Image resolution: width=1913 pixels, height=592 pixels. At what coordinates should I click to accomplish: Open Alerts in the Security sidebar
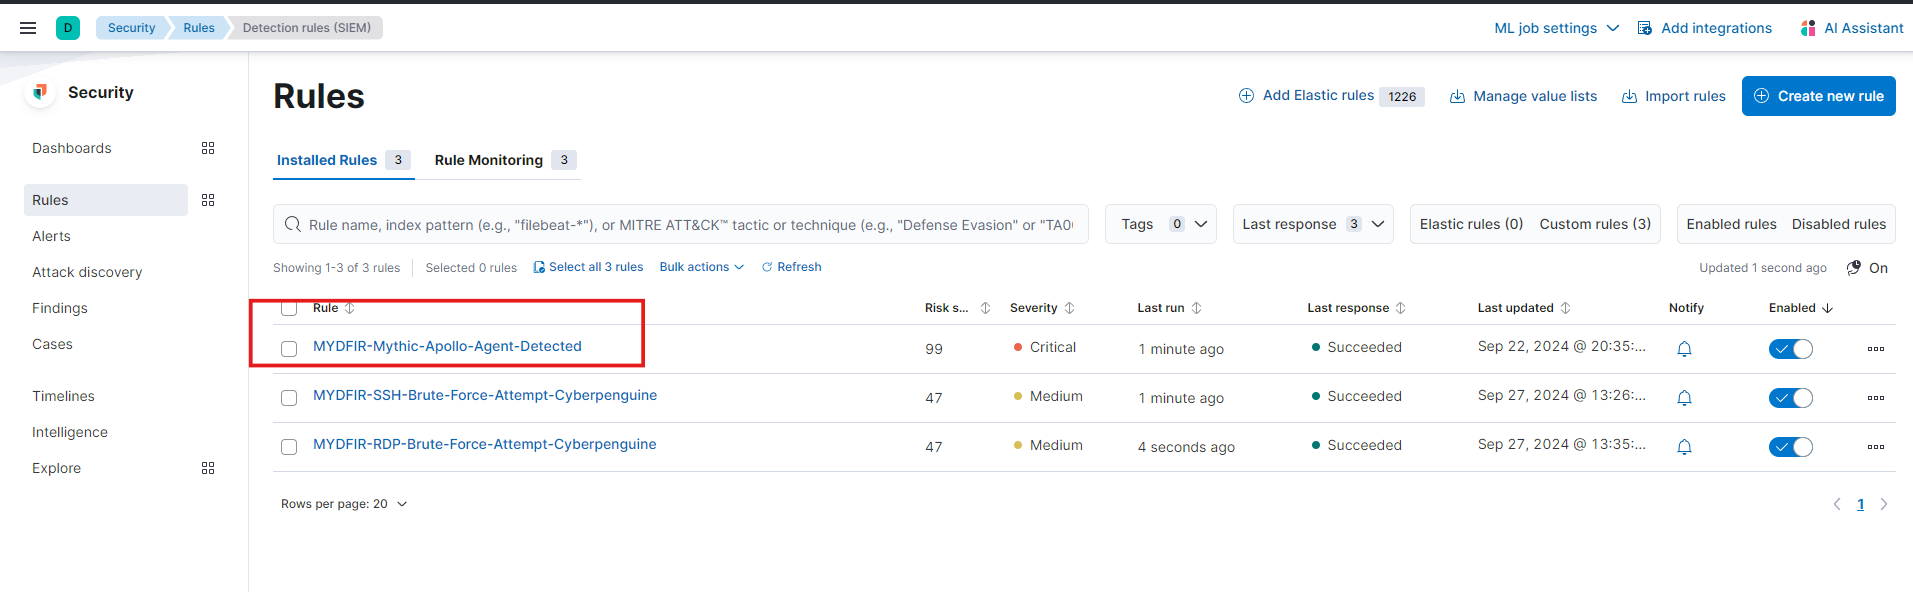51,236
